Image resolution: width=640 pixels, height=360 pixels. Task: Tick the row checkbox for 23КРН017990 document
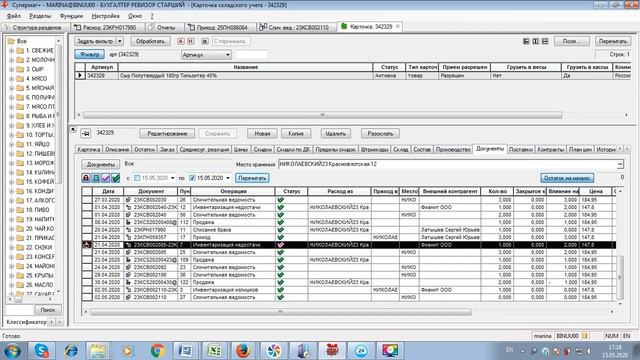(x=87, y=230)
